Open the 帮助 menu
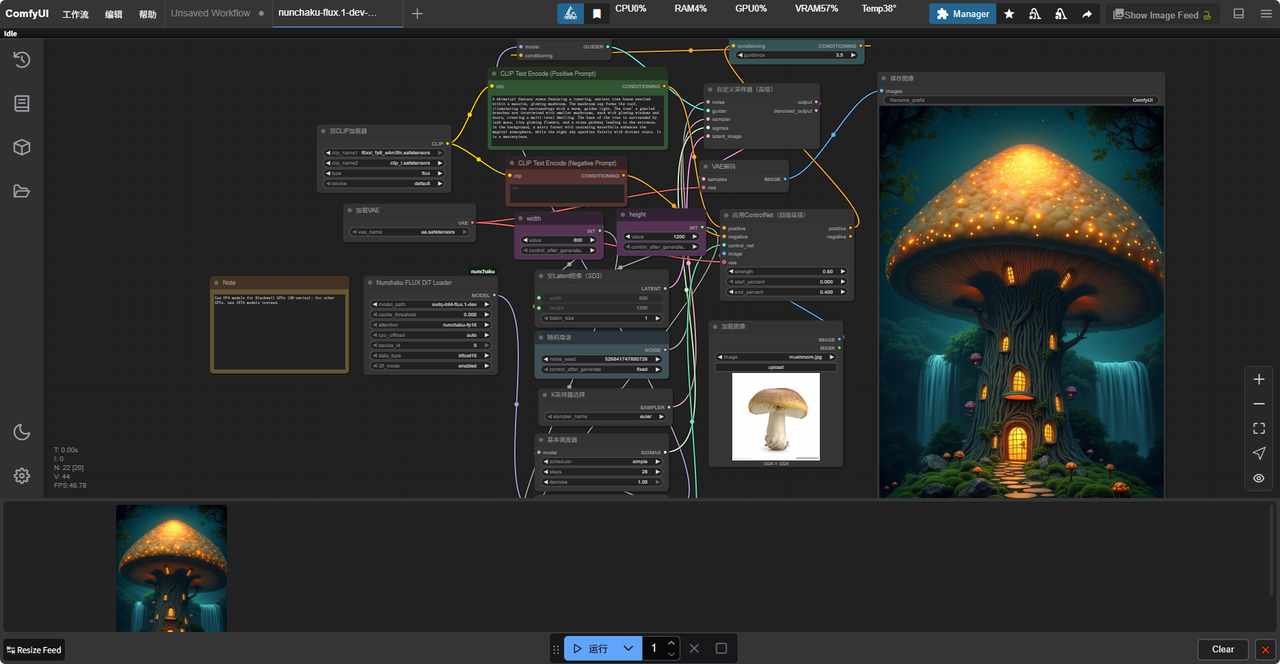Screen dimensions: 1280x664 (x=148, y=14)
